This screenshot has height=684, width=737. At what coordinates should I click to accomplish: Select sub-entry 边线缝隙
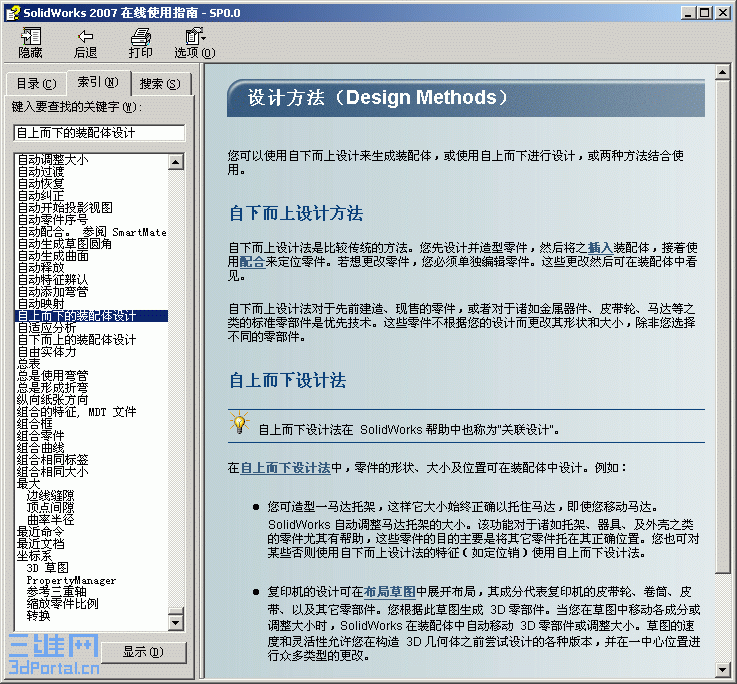[x=50, y=495]
